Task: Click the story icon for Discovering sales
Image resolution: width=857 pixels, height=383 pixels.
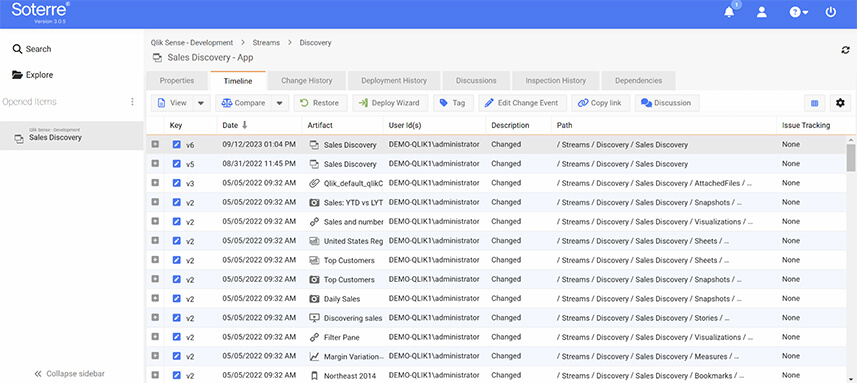Action: tap(314, 317)
